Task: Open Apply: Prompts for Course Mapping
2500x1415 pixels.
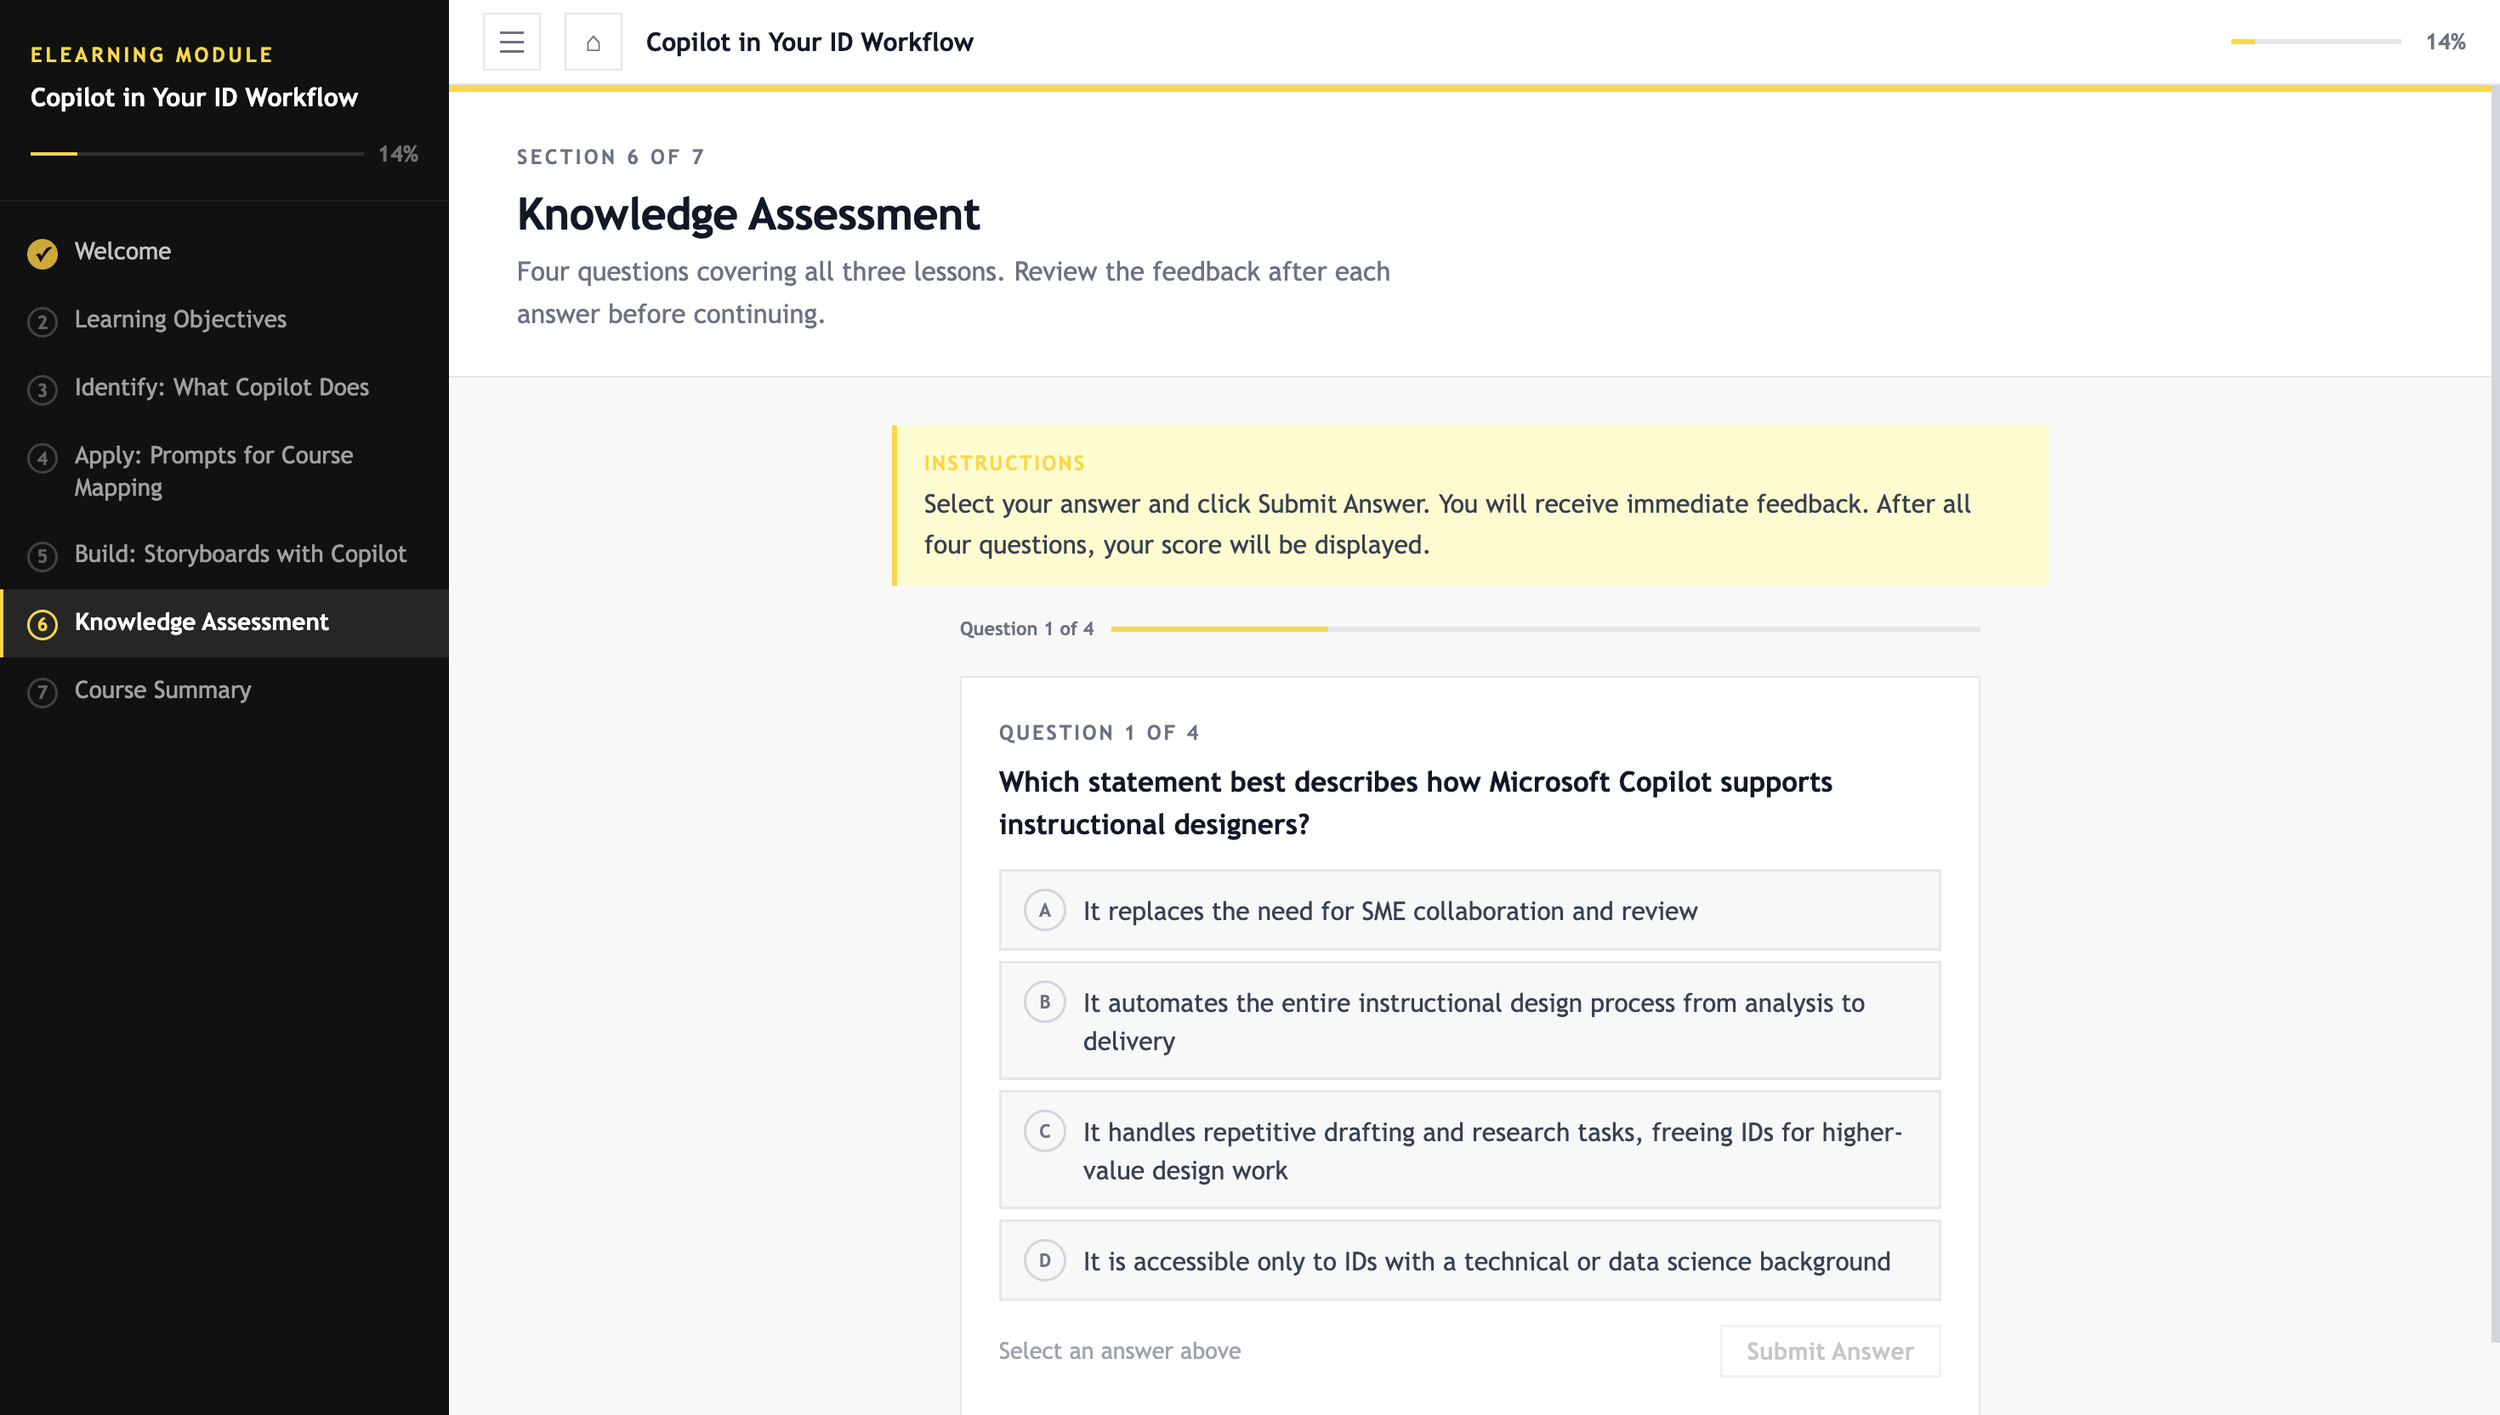Action: click(213, 471)
